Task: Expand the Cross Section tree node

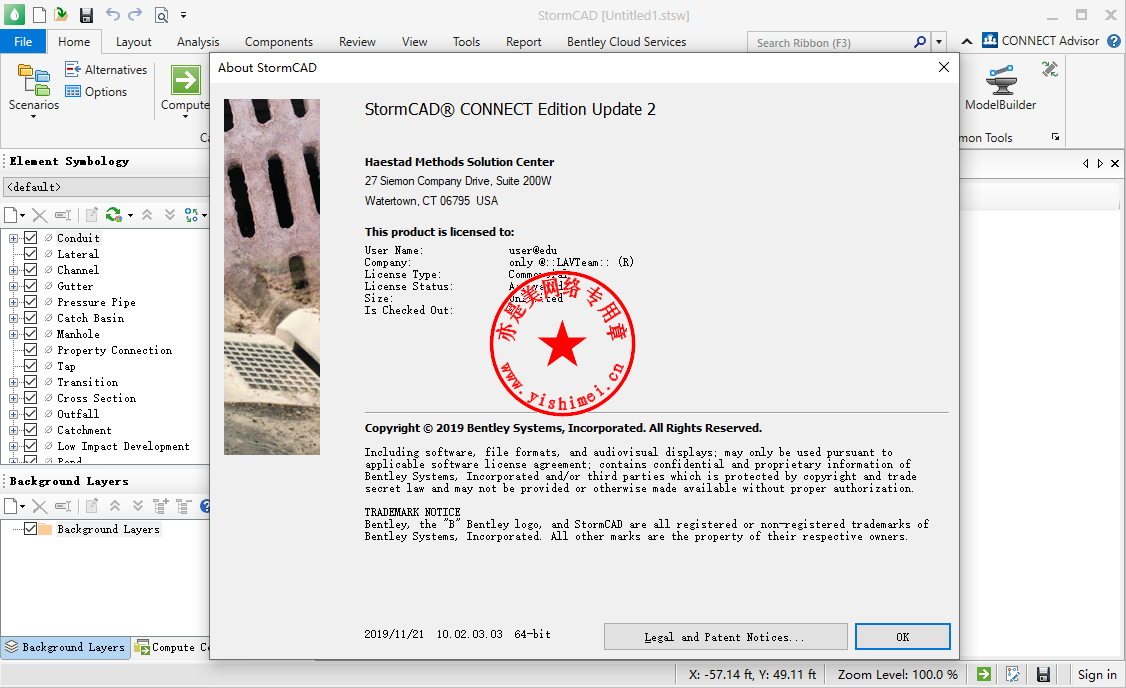Action: coord(13,399)
